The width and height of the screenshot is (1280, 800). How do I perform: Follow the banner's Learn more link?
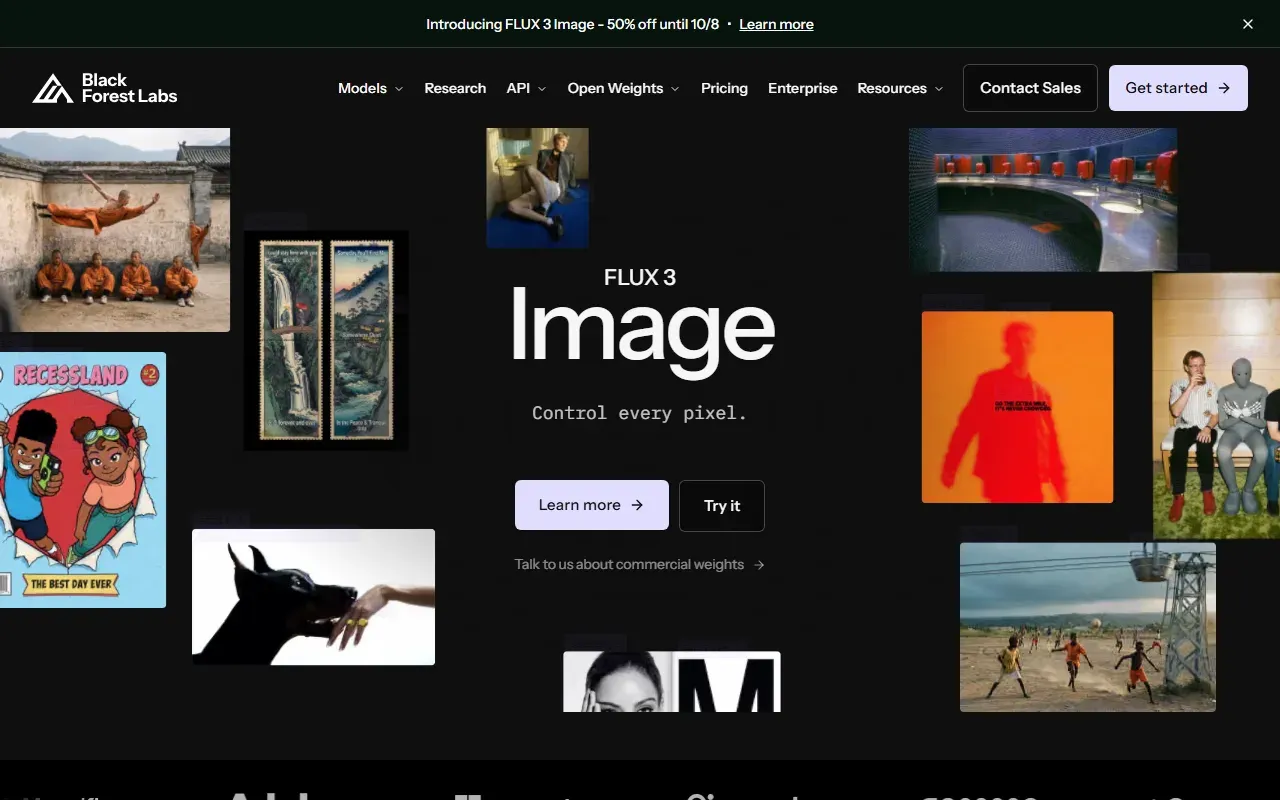coord(776,24)
